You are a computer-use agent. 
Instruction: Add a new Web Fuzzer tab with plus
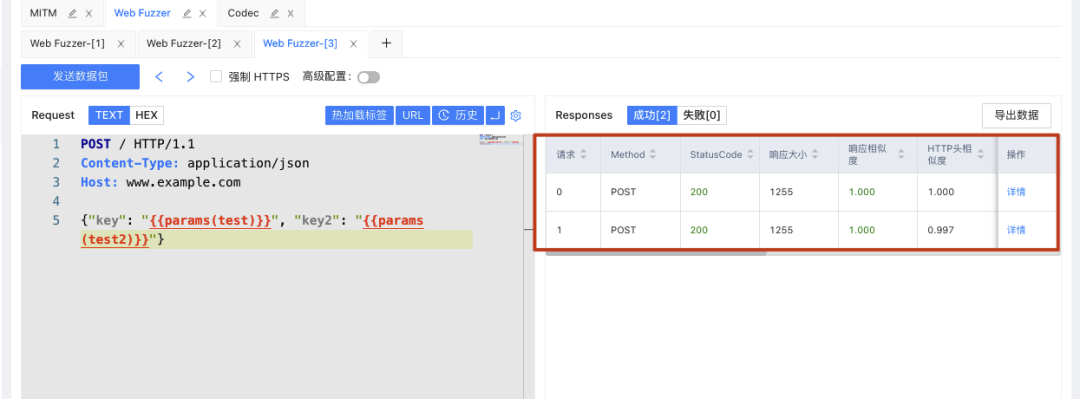[x=386, y=43]
